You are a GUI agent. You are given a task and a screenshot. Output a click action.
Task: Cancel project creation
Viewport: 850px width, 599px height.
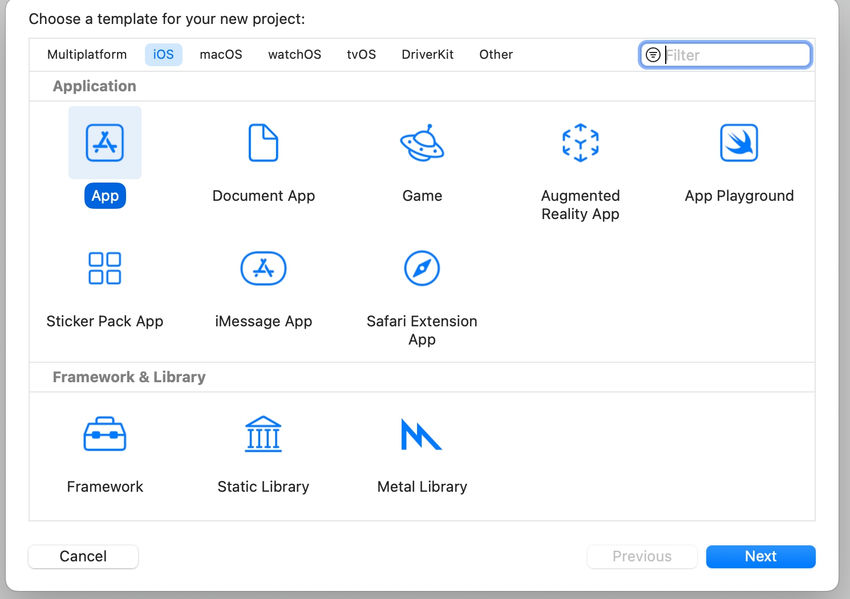(x=83, y=556)
